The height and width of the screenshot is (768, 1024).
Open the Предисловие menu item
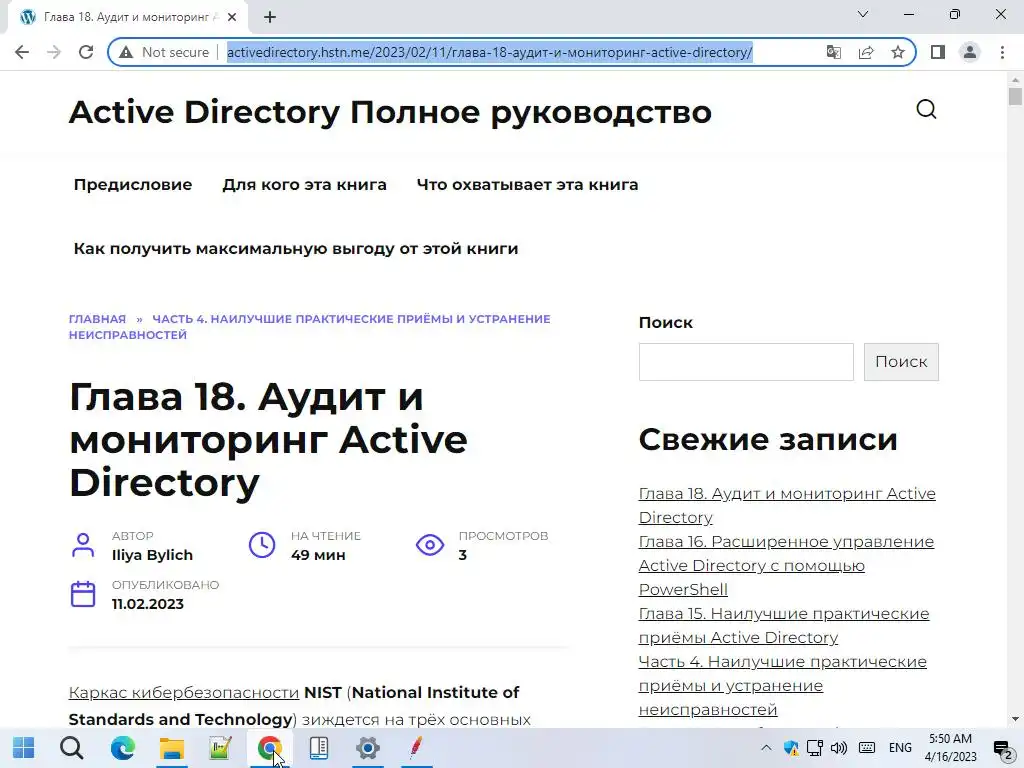tap(133, 185)
